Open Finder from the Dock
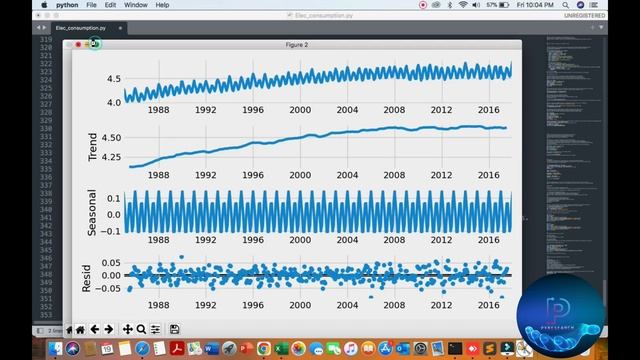640x360 pixels. [56, 349]
